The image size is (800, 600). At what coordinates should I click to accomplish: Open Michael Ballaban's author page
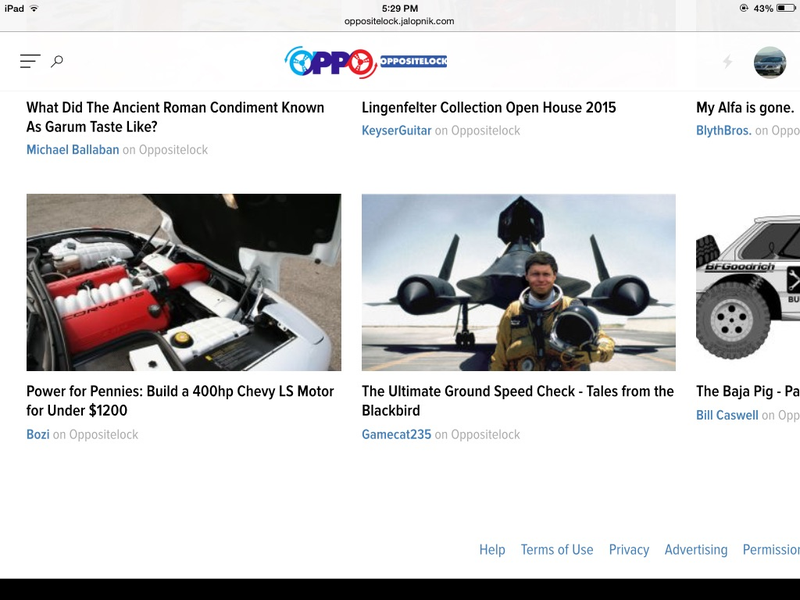(72, 149)
